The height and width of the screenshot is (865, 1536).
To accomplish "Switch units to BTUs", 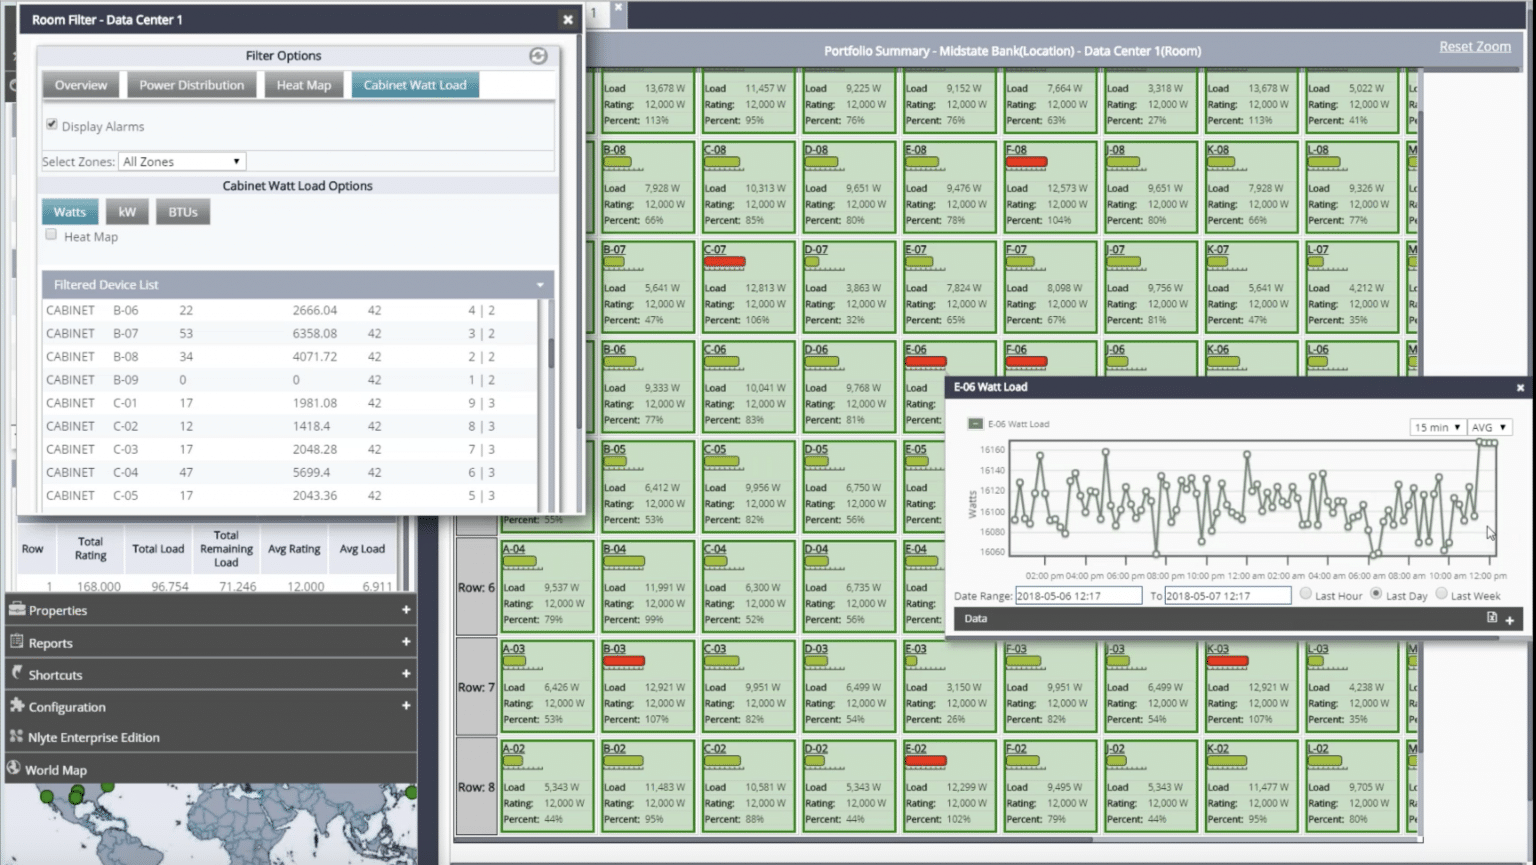I will [x=183, y=211].
